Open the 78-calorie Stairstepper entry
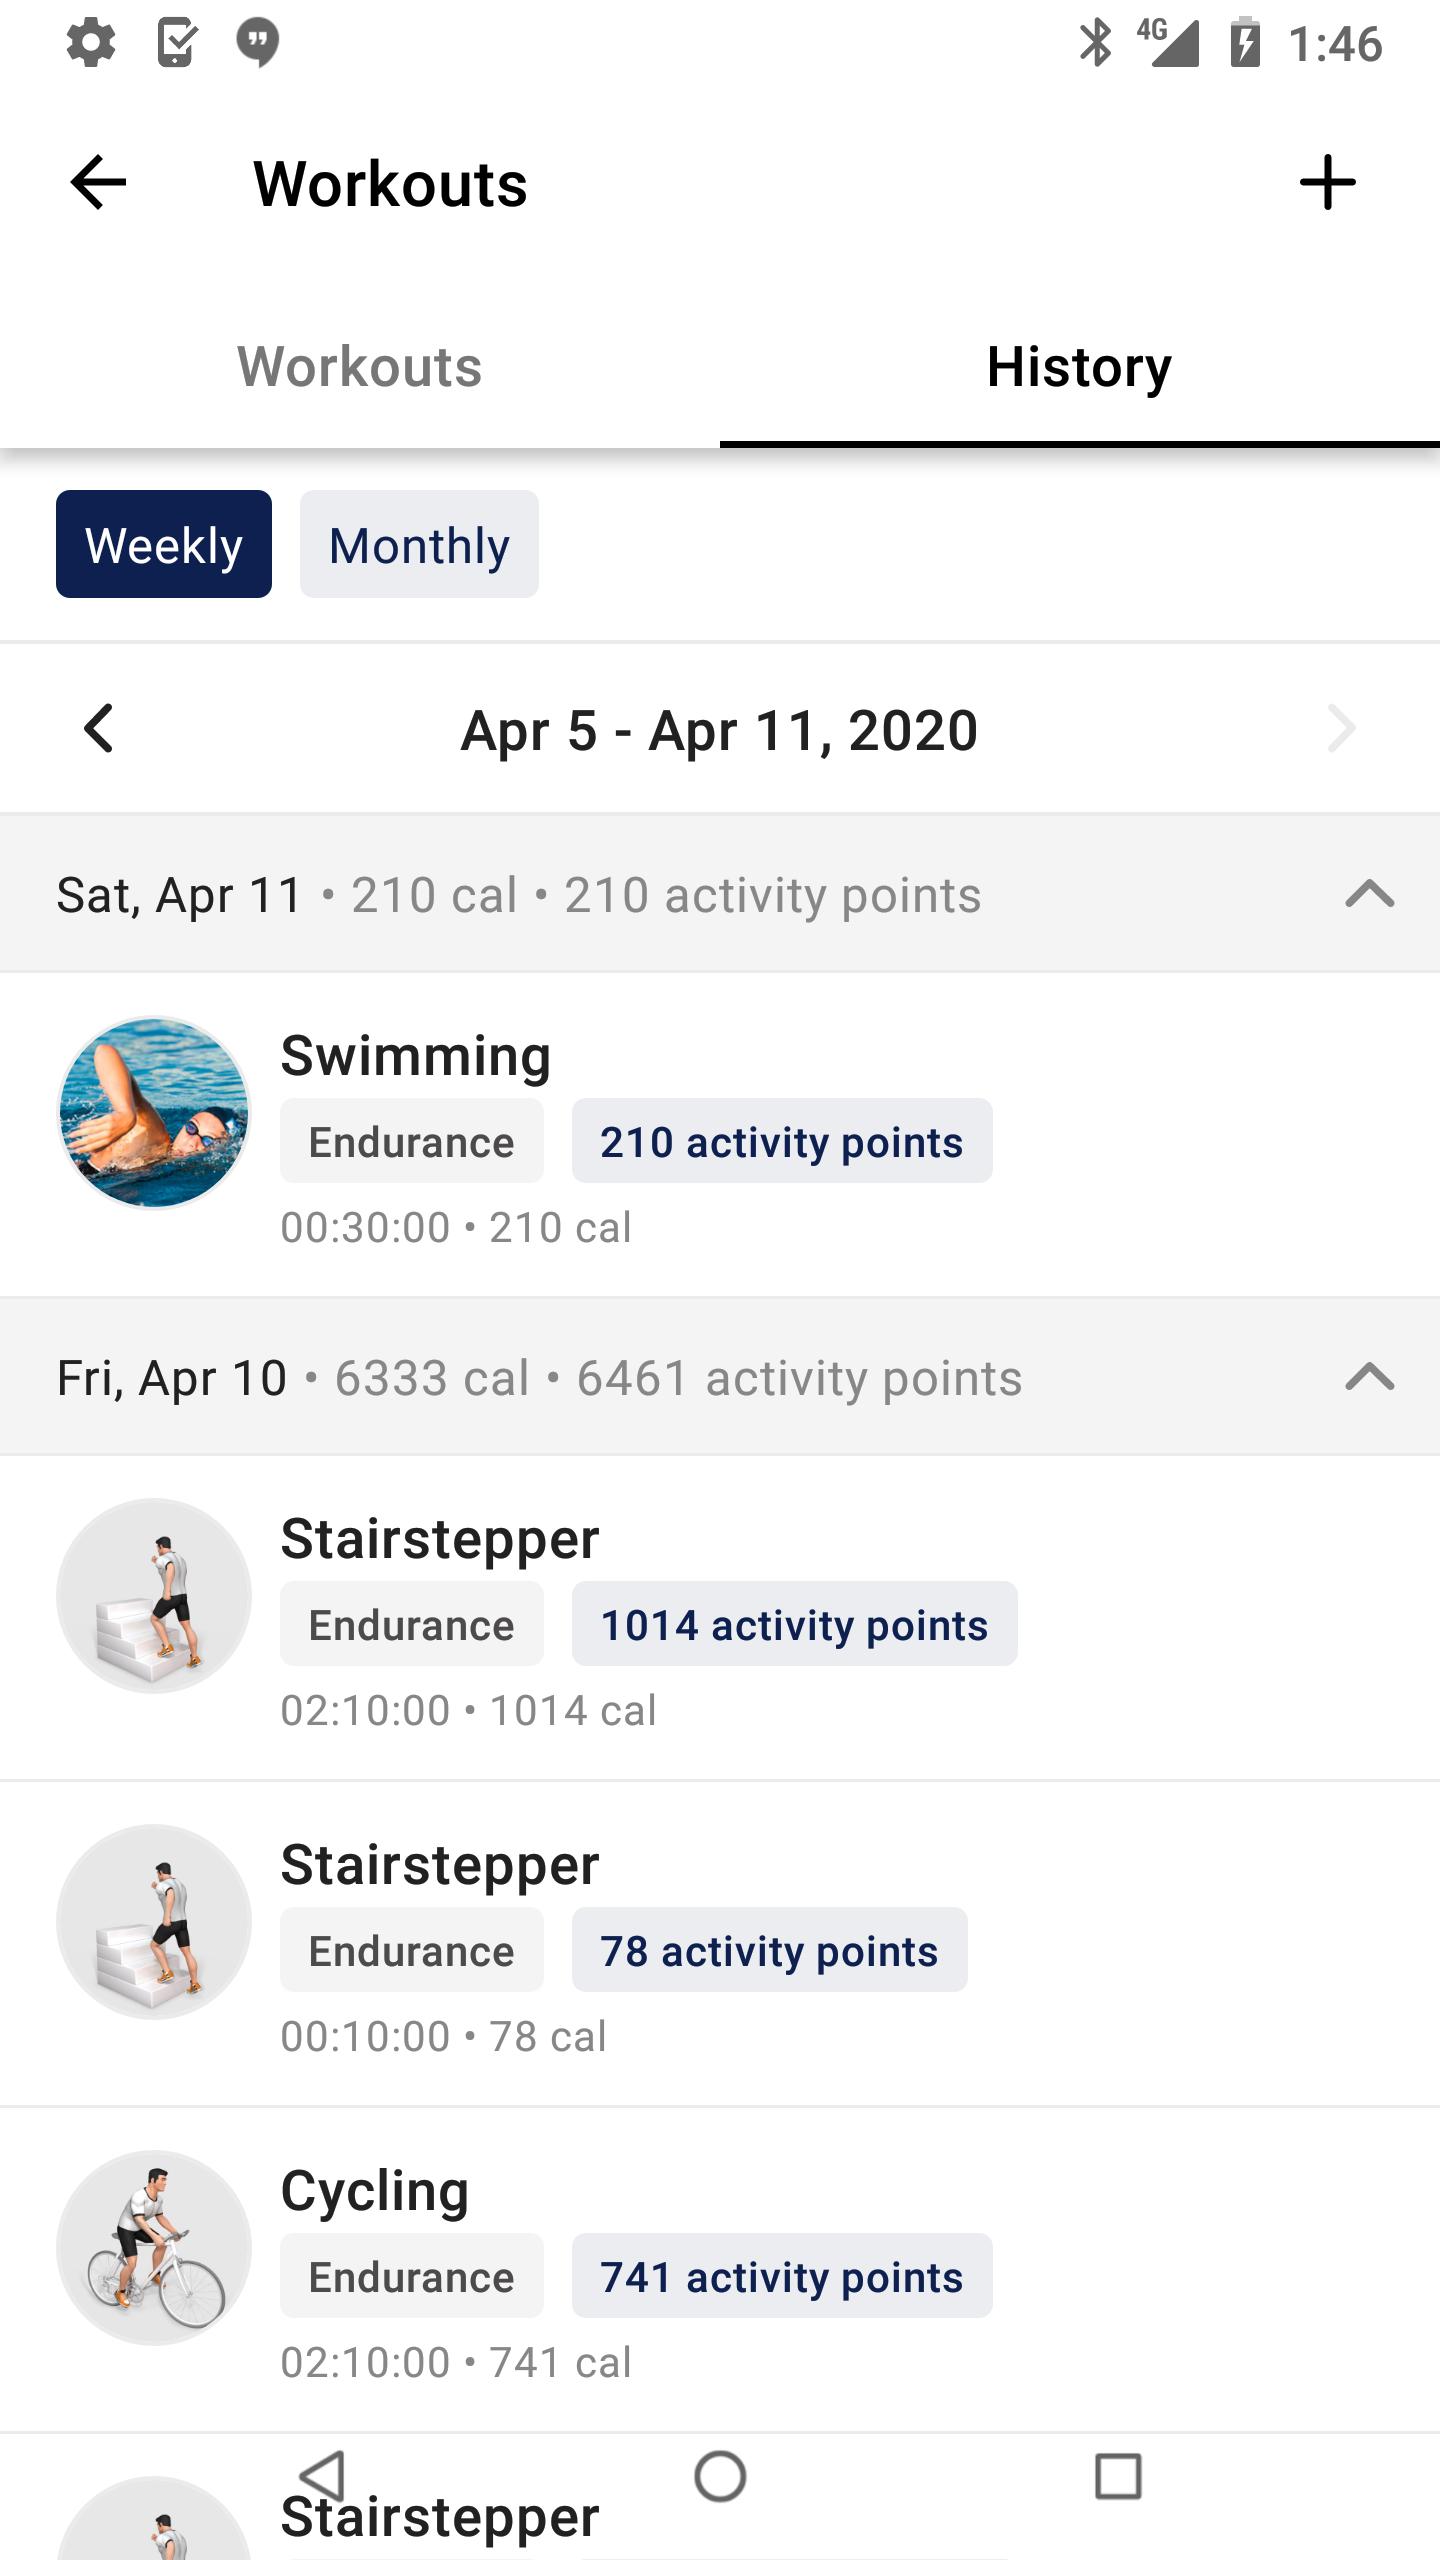 click(x=720, y=1943)
